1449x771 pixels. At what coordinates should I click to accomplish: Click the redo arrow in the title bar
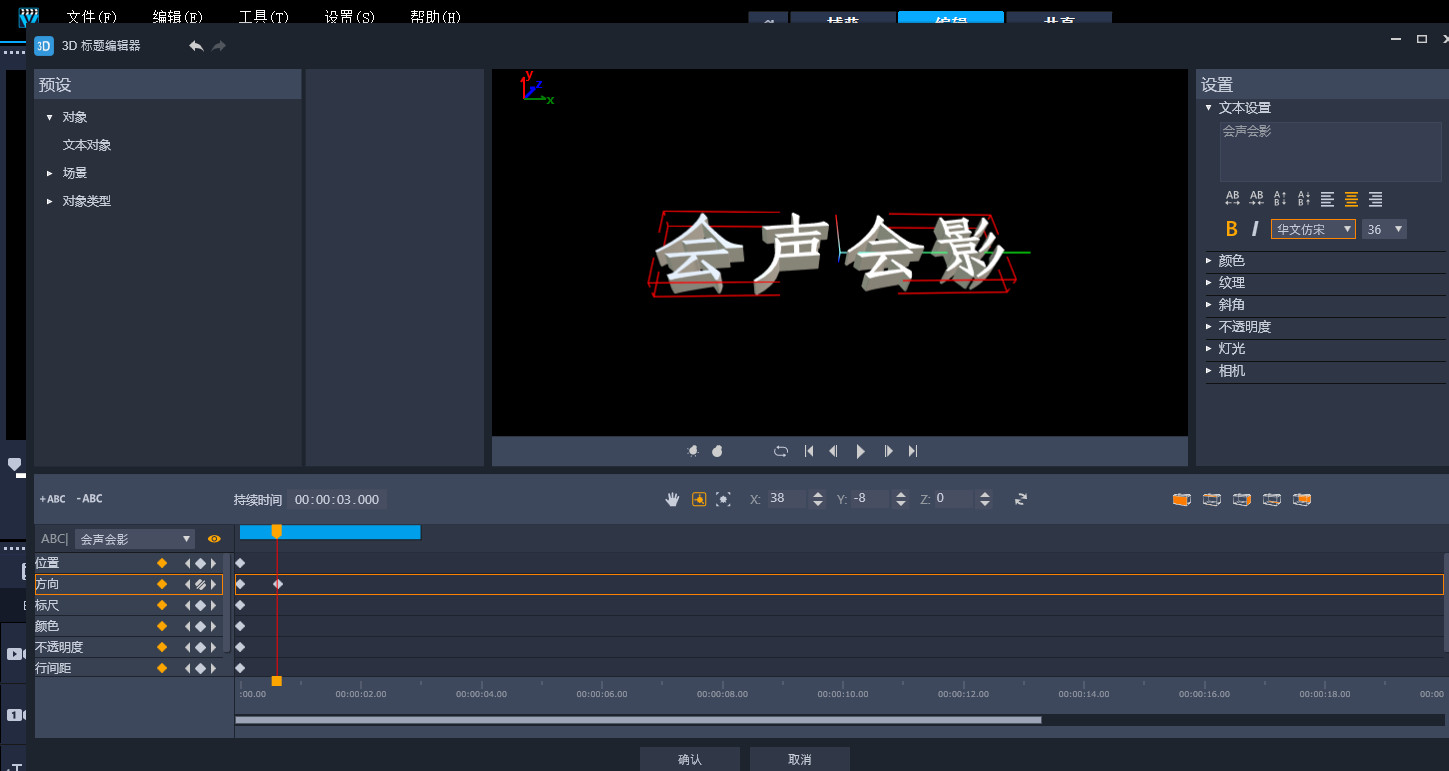pyautogui.click(x=219, y=46)
